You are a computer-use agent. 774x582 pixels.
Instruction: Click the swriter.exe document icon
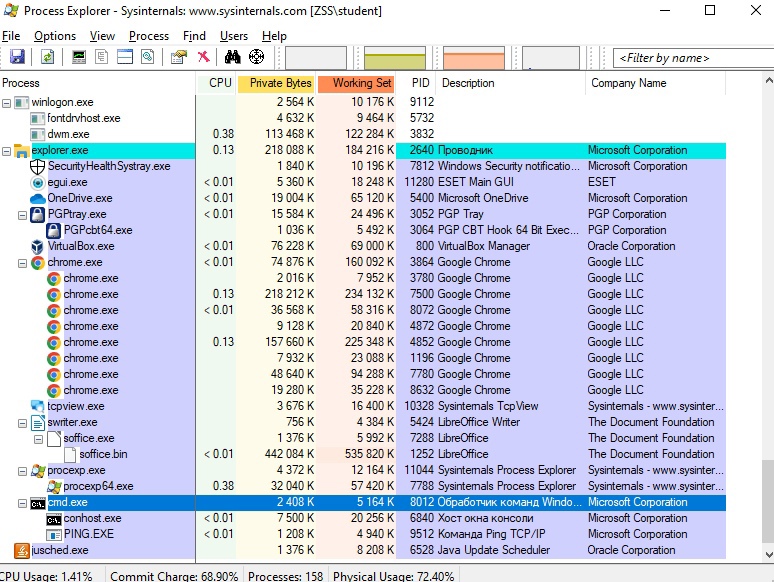click(38, 423)
